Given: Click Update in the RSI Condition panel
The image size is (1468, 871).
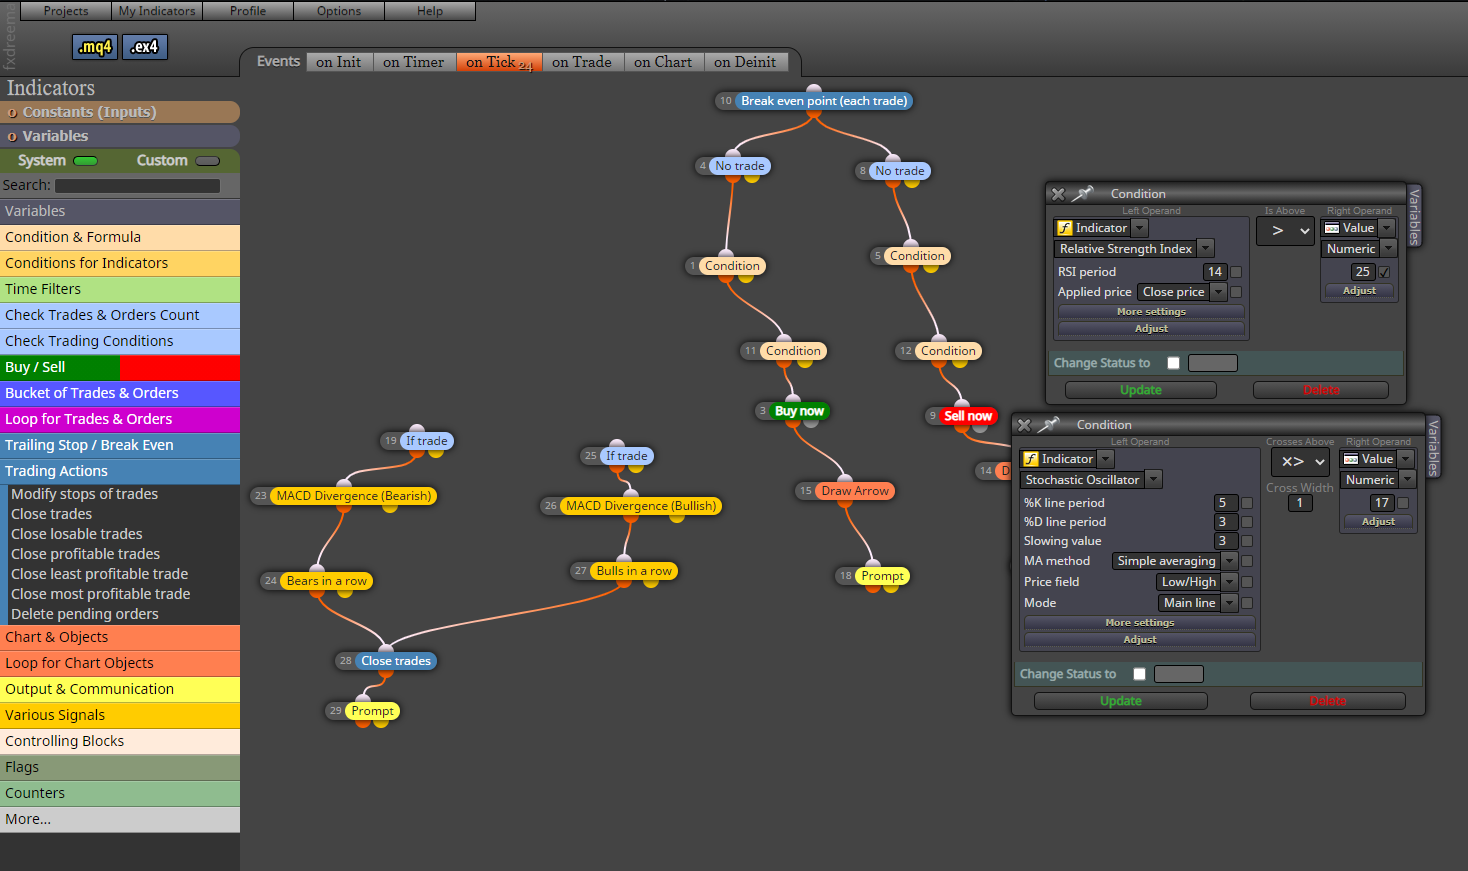Looking at the screenshot, I should 1141,390.
